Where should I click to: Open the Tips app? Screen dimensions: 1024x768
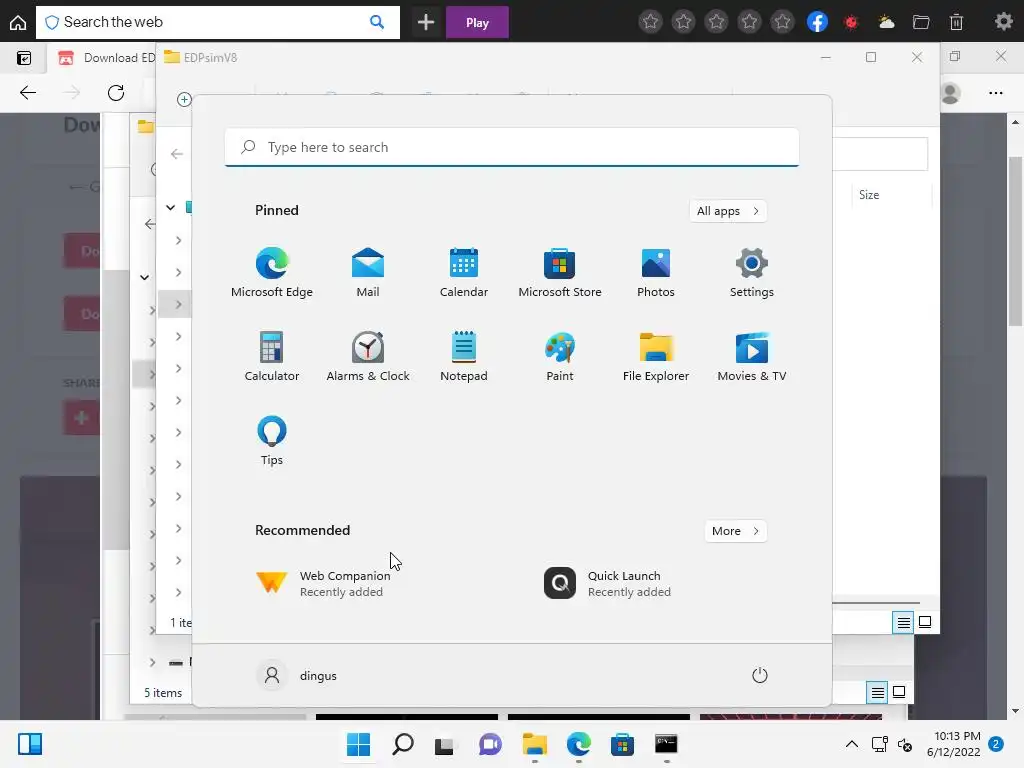pyautogui.click(x=272, y=441)
